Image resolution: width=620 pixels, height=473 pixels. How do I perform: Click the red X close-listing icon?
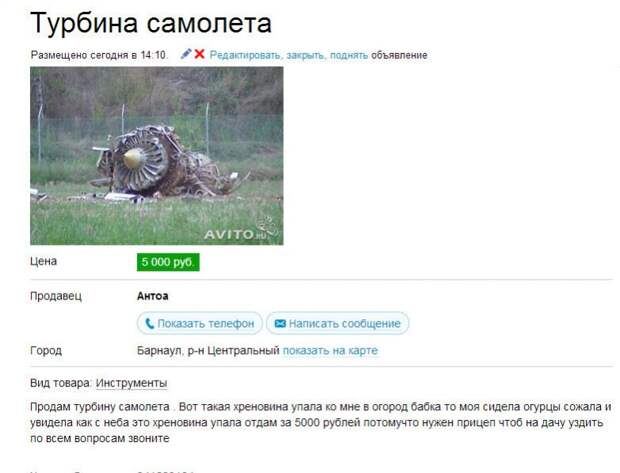(200, 54)
